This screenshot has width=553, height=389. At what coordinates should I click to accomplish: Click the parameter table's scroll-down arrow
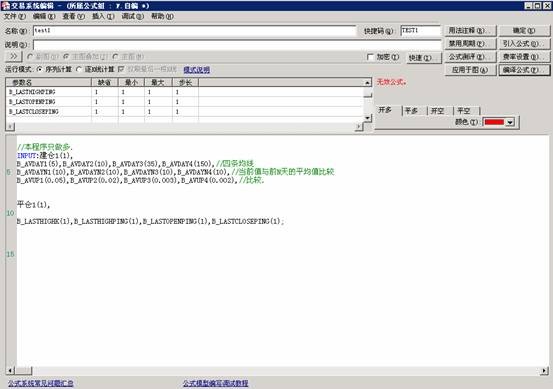tap(367, 118)
